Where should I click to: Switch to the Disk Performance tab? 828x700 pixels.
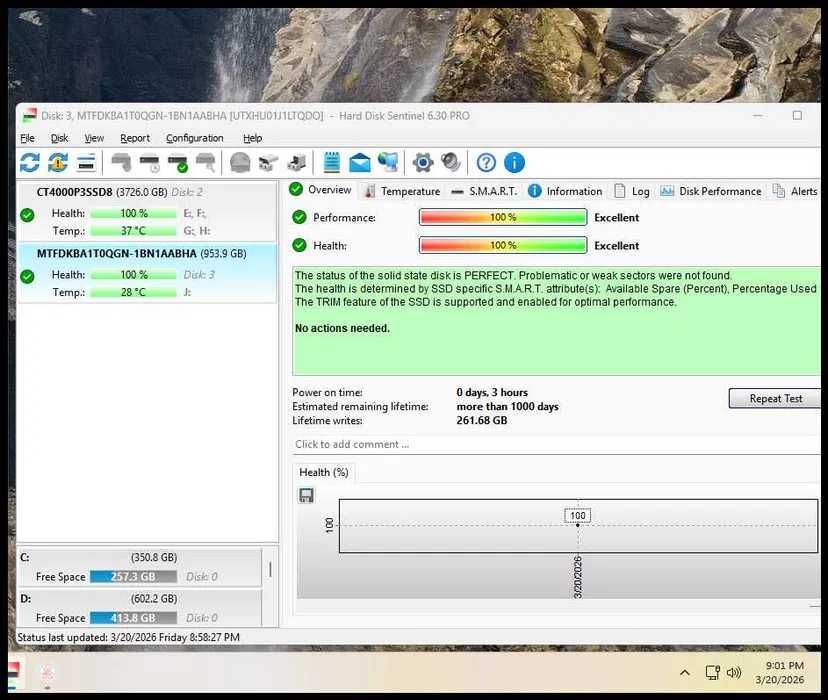point(711,191)
